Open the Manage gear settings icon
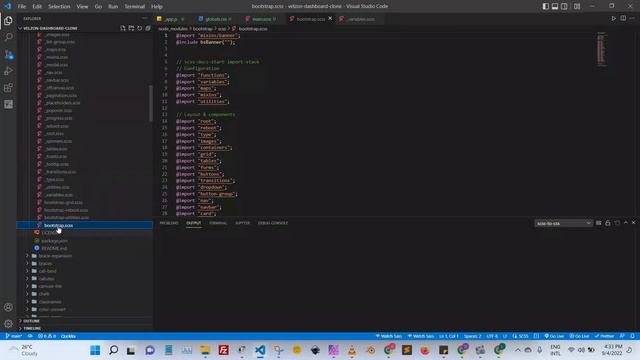Image resolution: width=640 pixels, height=360 pixels. click(x=8, y=324)
